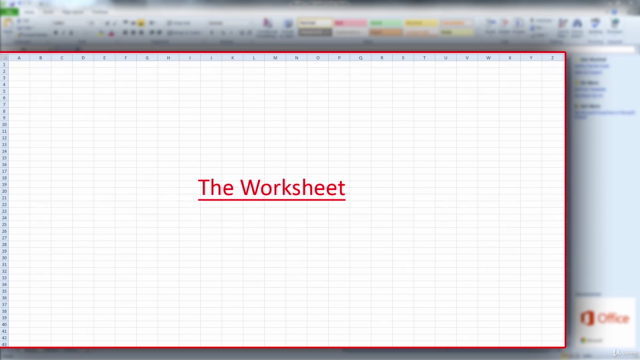Select column T header
640x360 pixels.
point(424,58)
